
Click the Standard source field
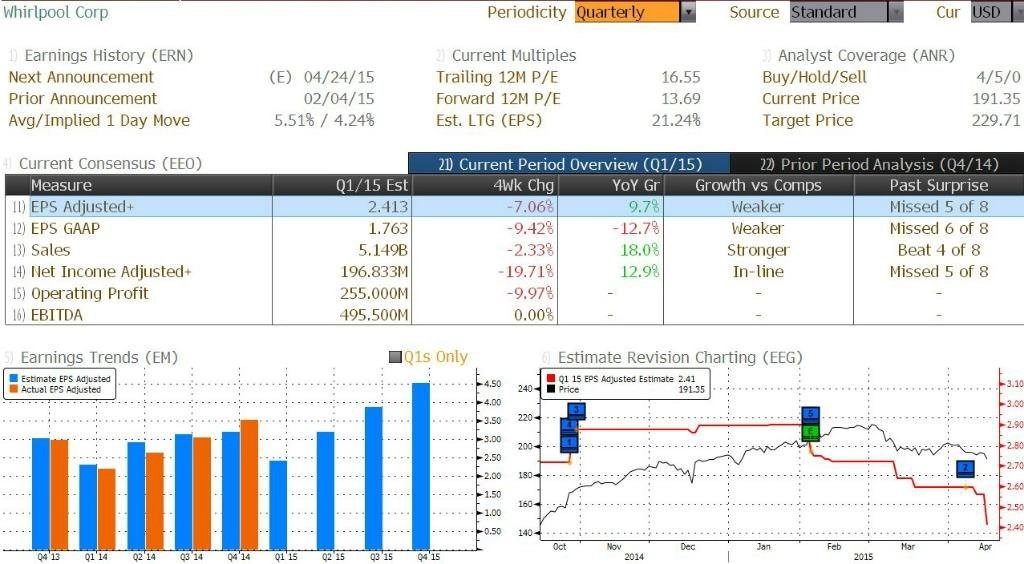click(839, 12)
